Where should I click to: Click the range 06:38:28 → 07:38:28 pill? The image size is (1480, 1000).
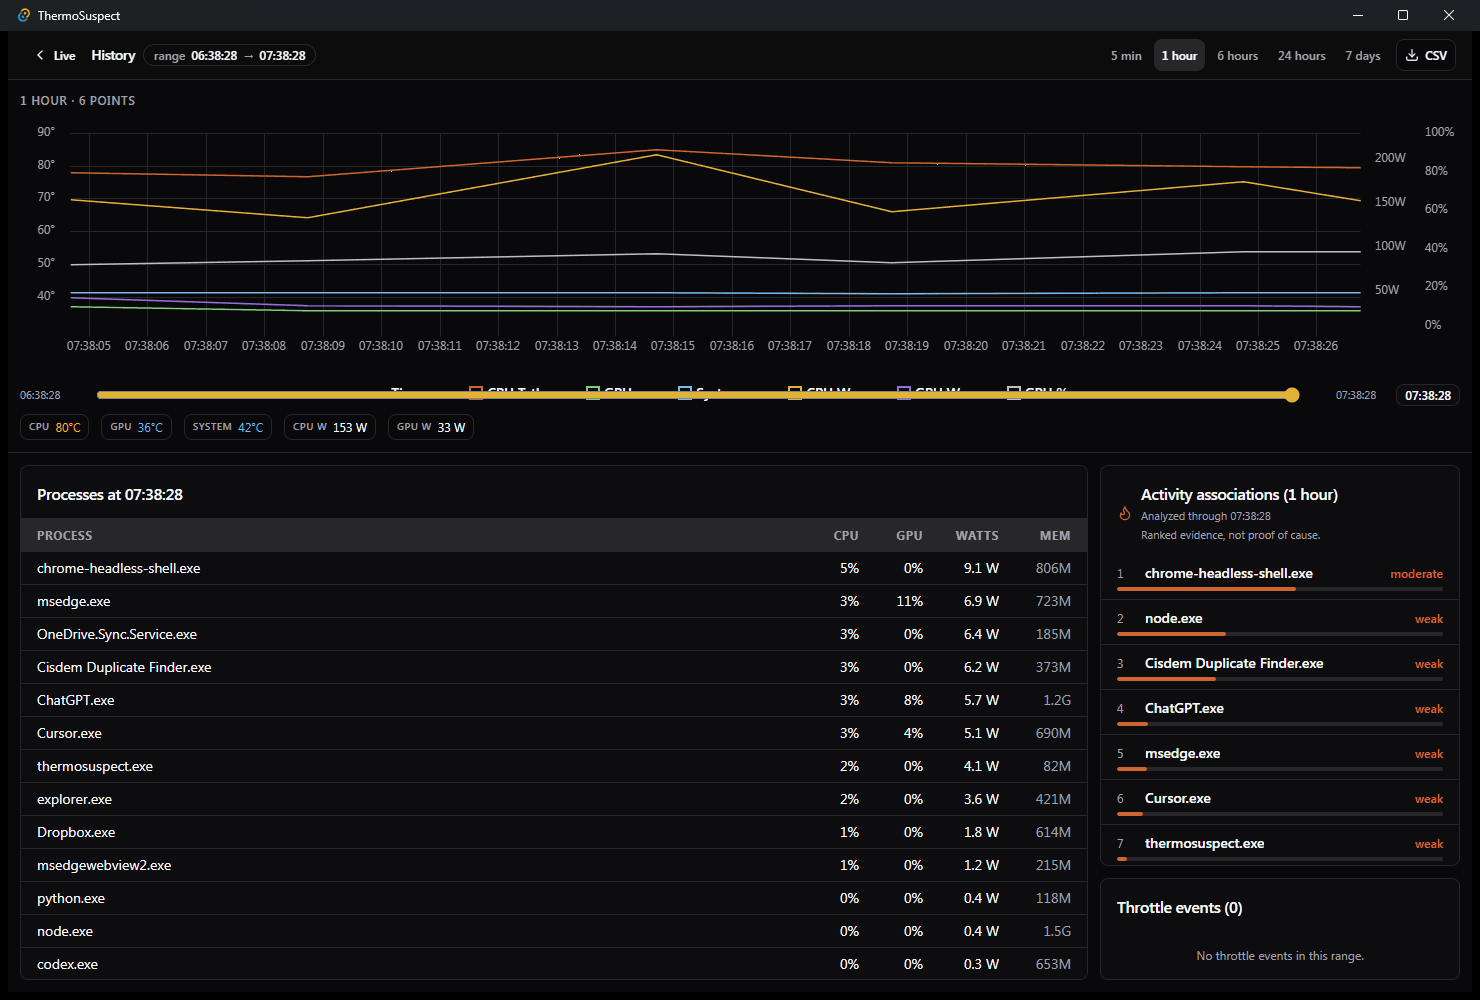tap(229, 56)
